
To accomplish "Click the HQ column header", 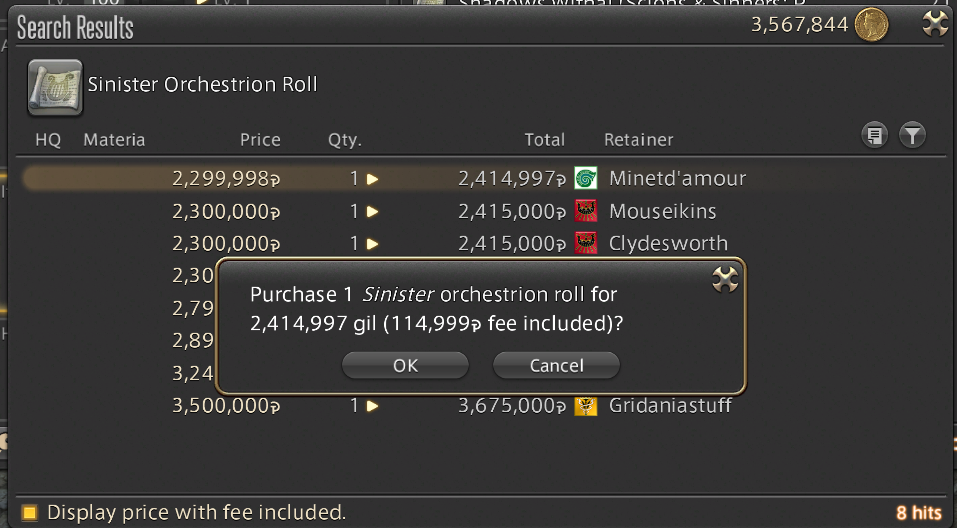I will pyautogui.click(x=48, y=140).
